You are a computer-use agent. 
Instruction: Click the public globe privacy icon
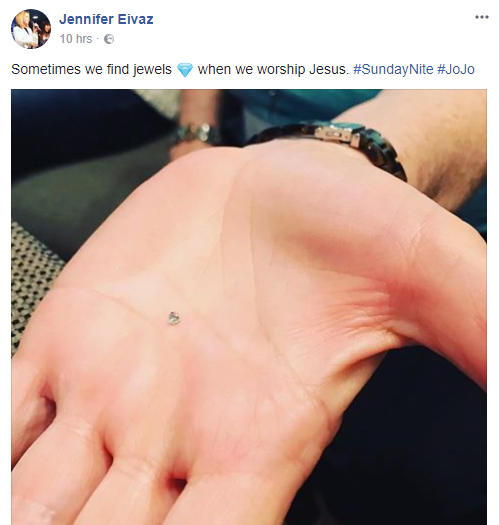tap(109, 39)
